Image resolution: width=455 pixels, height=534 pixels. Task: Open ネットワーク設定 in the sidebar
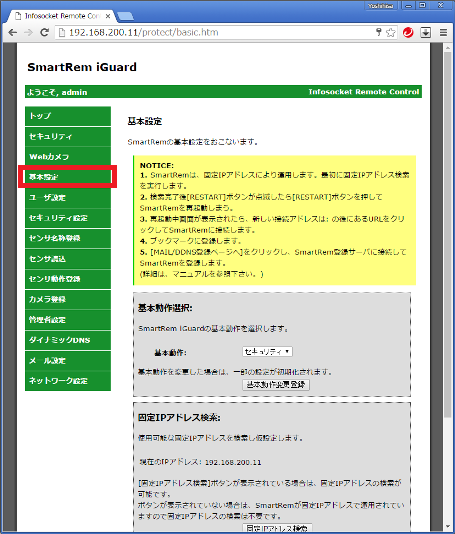pyautogui.click(x=68, y=381)
